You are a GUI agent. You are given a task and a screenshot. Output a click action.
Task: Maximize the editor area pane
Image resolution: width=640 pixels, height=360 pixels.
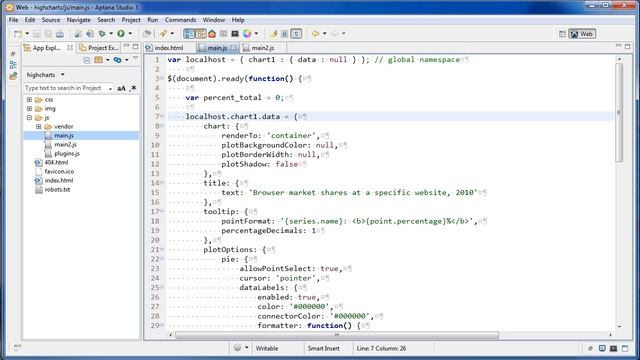tap(628, 47)
